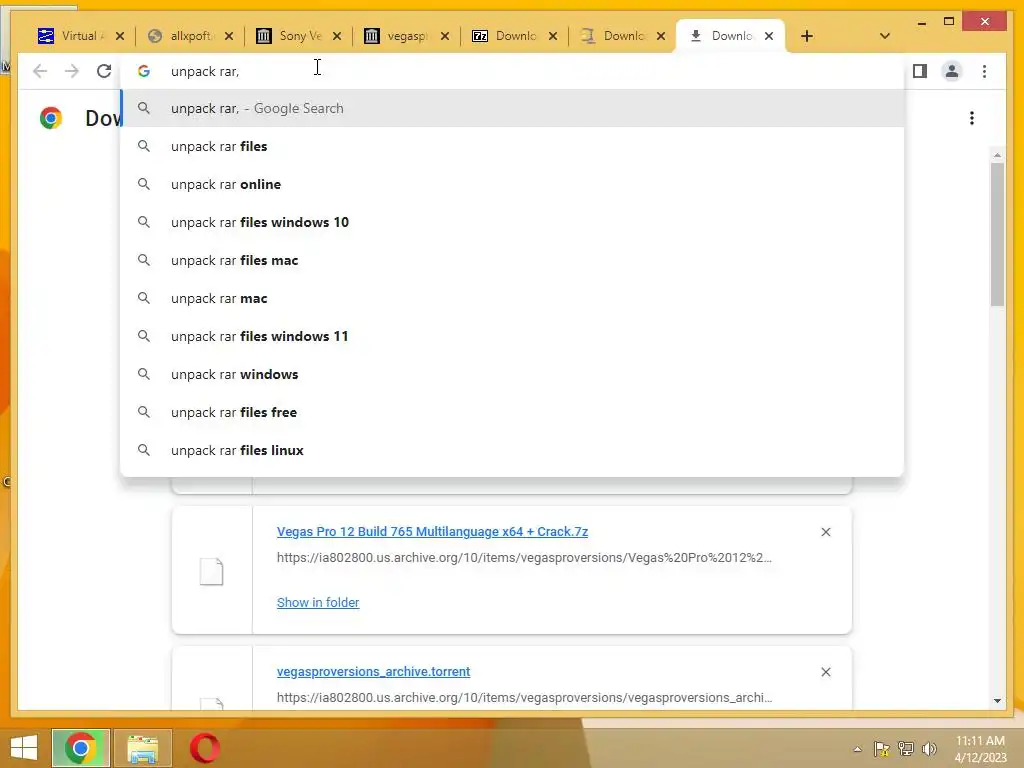Select 'unpack rar, - Google Search' suggestion
Screen dimensions: 1024x768
coord(513,108)
